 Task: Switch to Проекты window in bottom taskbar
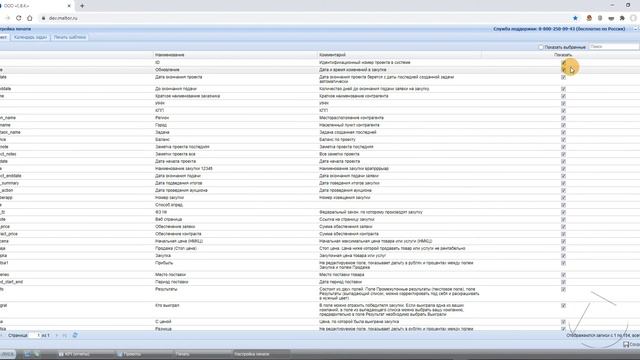[143, 354]
